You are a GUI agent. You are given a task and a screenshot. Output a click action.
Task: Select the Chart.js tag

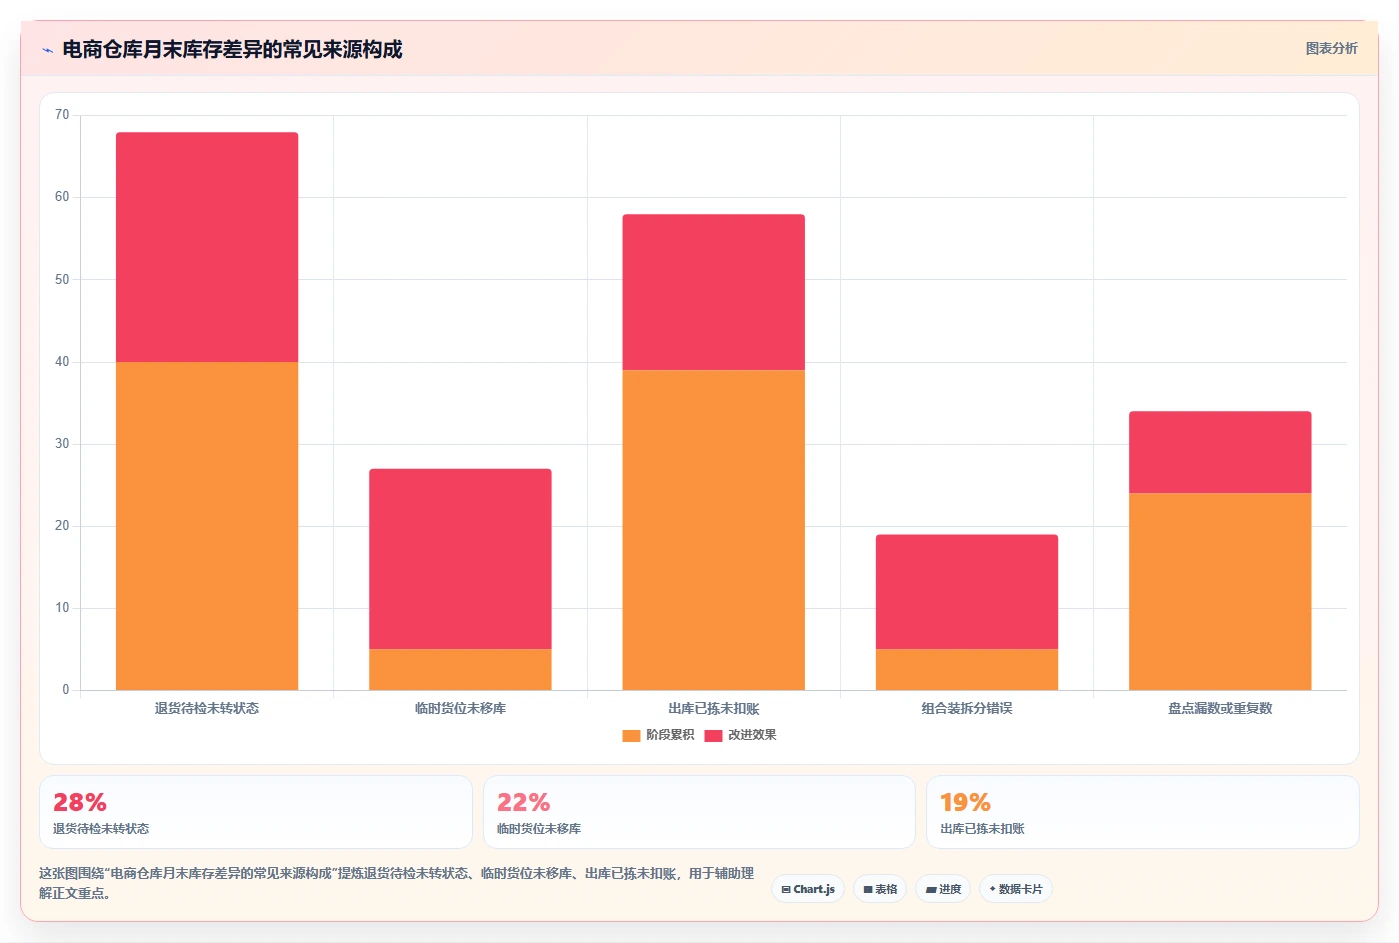tap(808, 889)
